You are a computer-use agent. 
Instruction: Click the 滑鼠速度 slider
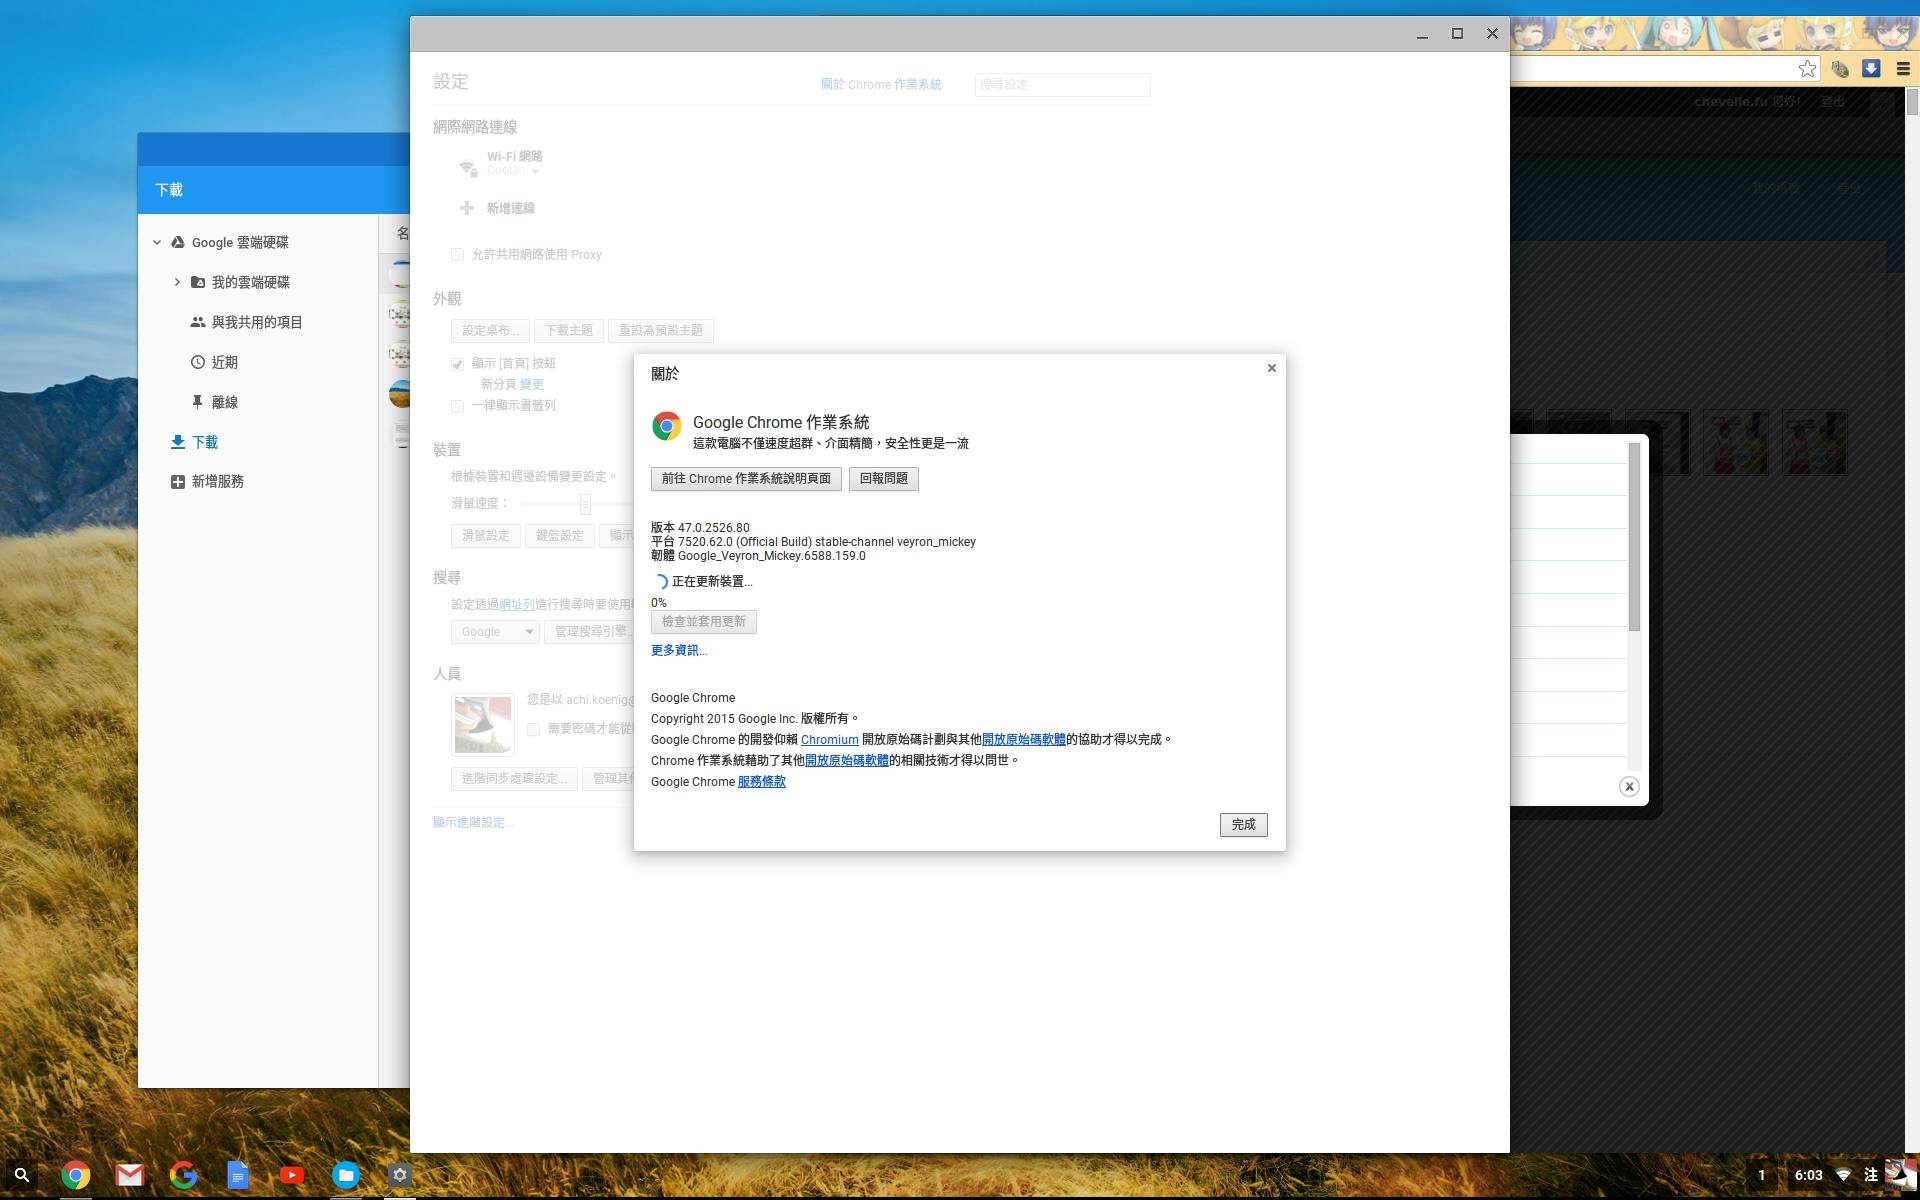click(x=585, y=504)
